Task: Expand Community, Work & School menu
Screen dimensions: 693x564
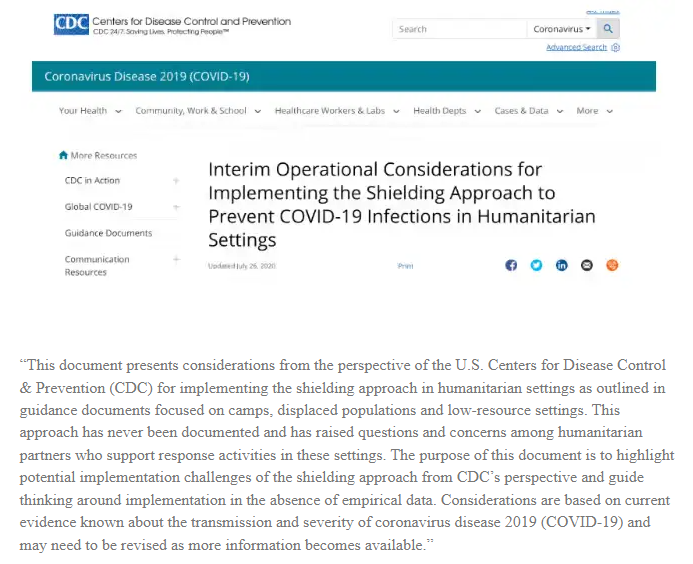Action: (198, 111)
